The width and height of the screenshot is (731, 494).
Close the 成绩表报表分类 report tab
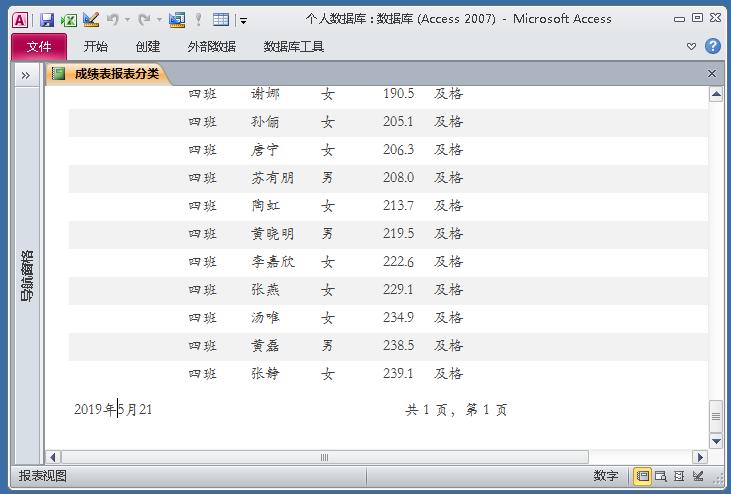[712, 73]
